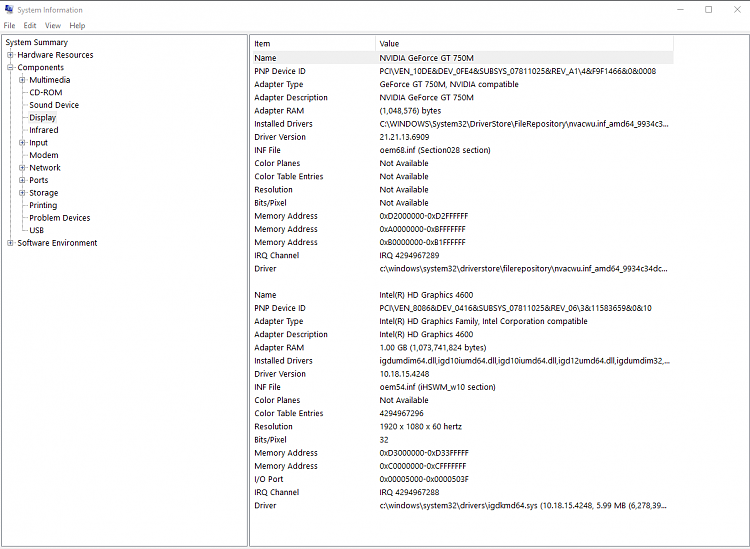Click 'IRQ 4294967289' value

(409, 255)
